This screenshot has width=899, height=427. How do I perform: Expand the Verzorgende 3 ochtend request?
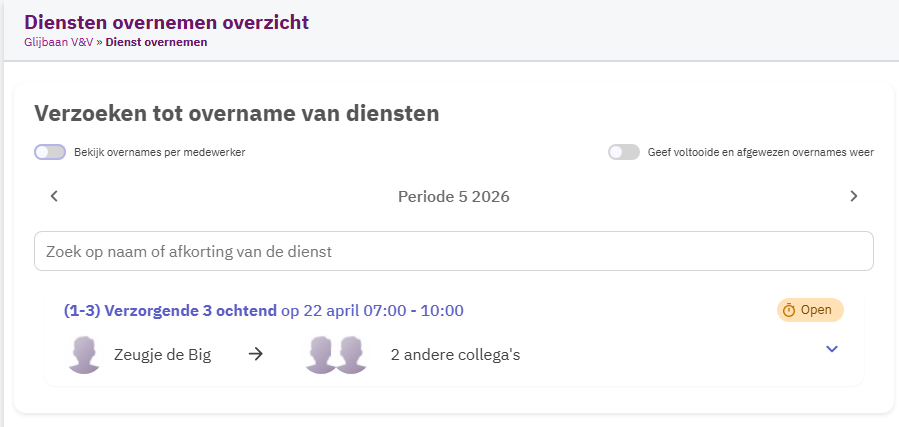click(x=831, y=349)
